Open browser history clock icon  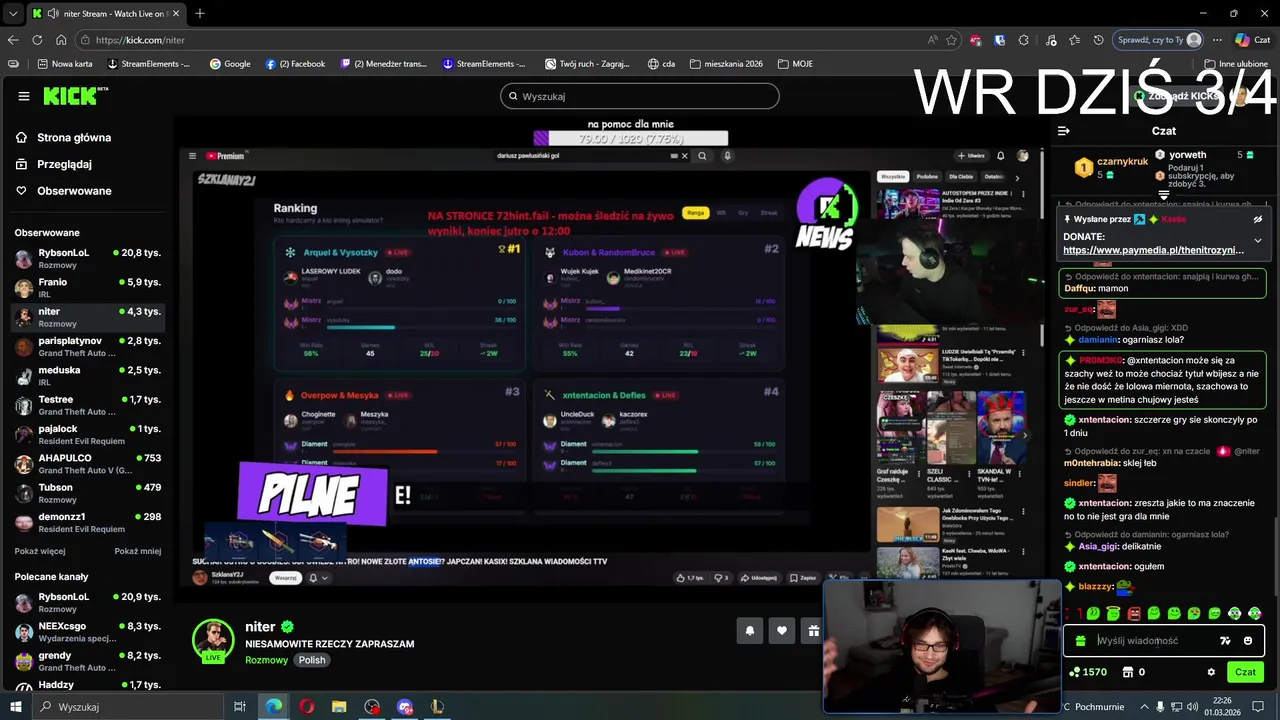tap(1098, 40)
